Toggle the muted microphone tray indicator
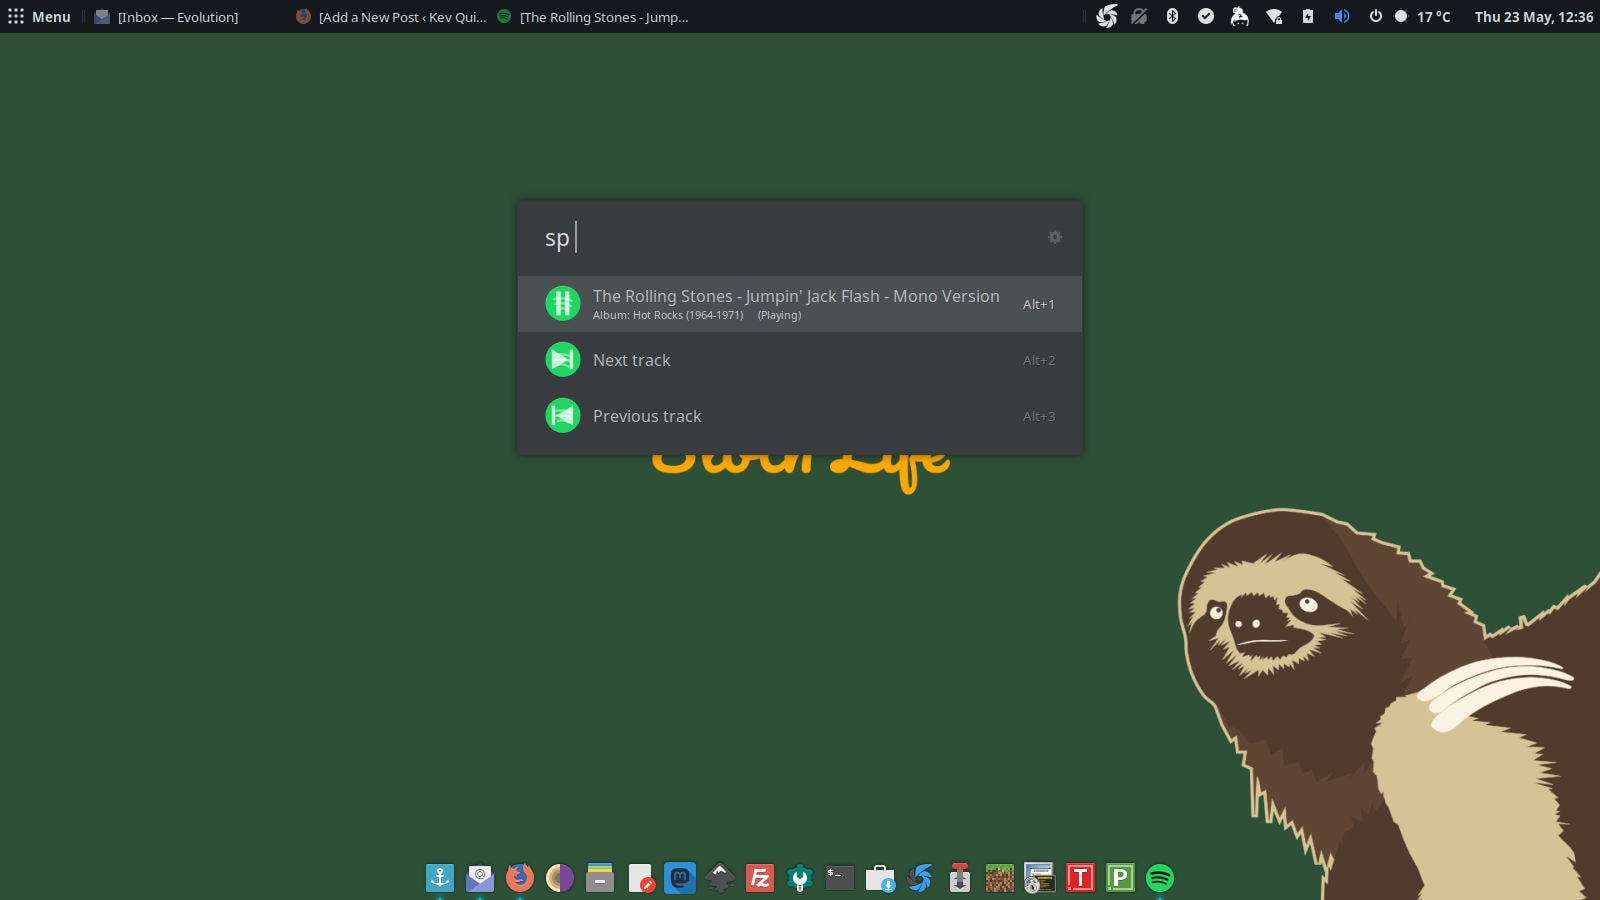1600x900 pixels. (x=1138, y=16)
